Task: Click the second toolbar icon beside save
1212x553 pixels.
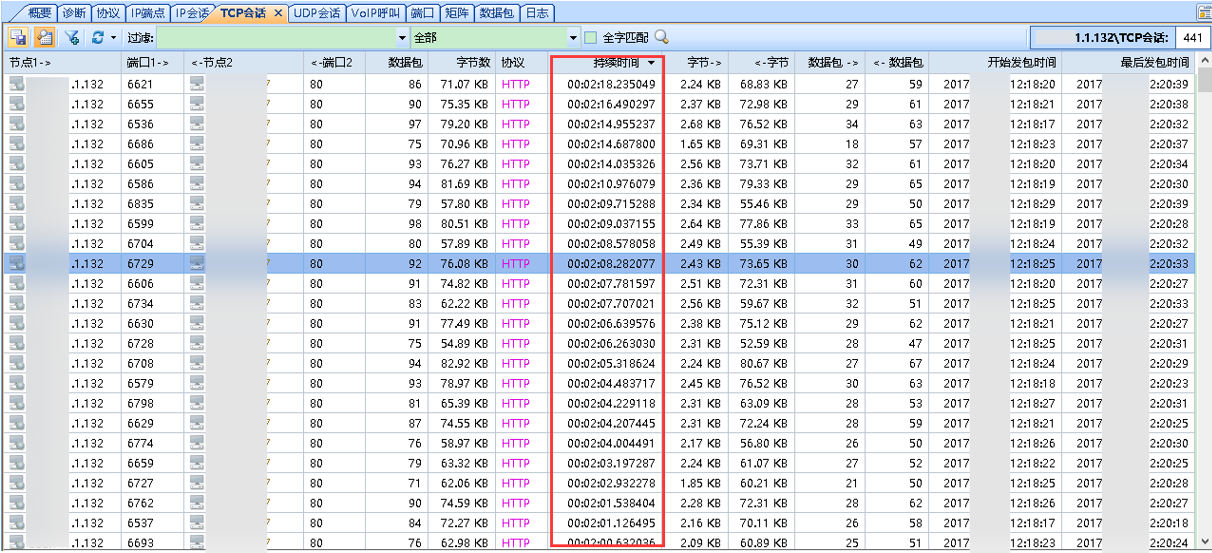Action: (44, 37)
